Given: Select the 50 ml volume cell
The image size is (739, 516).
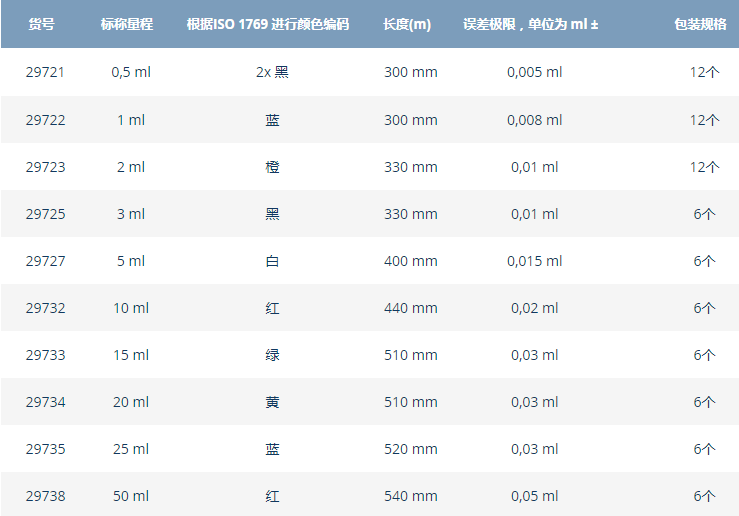Looking at the screenshot, I should 130,496.
